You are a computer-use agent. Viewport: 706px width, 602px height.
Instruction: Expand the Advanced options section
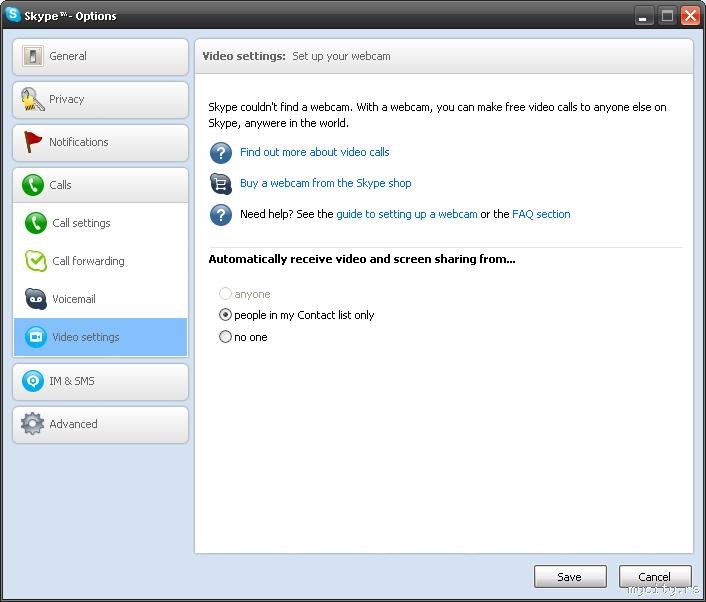click(x=100, y=424)
